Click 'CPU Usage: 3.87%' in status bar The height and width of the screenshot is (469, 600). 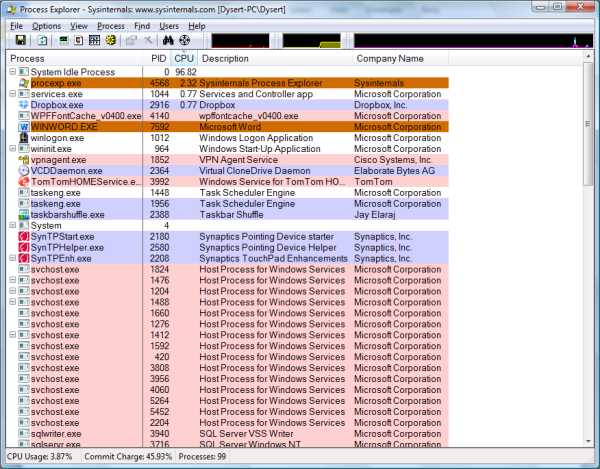(39, 457)
